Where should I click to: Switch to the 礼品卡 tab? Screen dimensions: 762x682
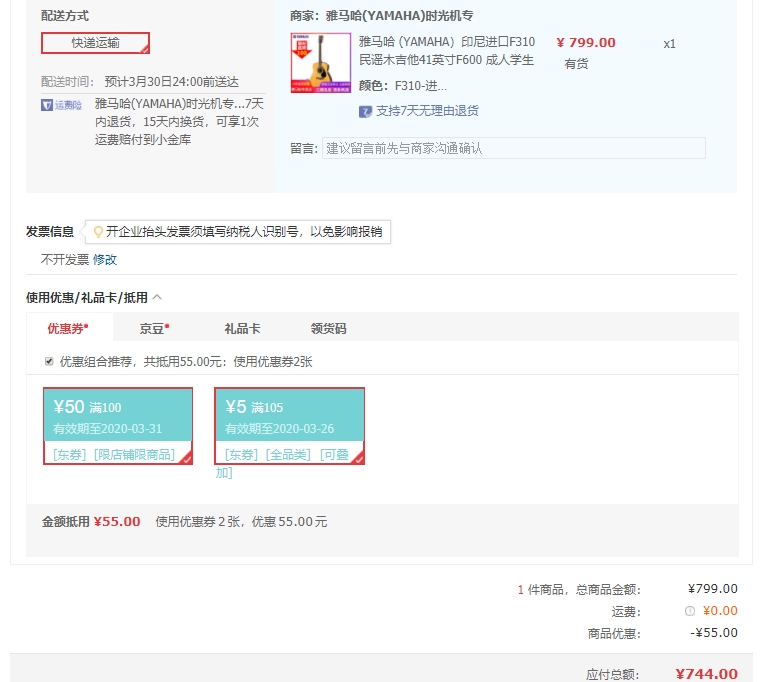(x=242, y=329)
